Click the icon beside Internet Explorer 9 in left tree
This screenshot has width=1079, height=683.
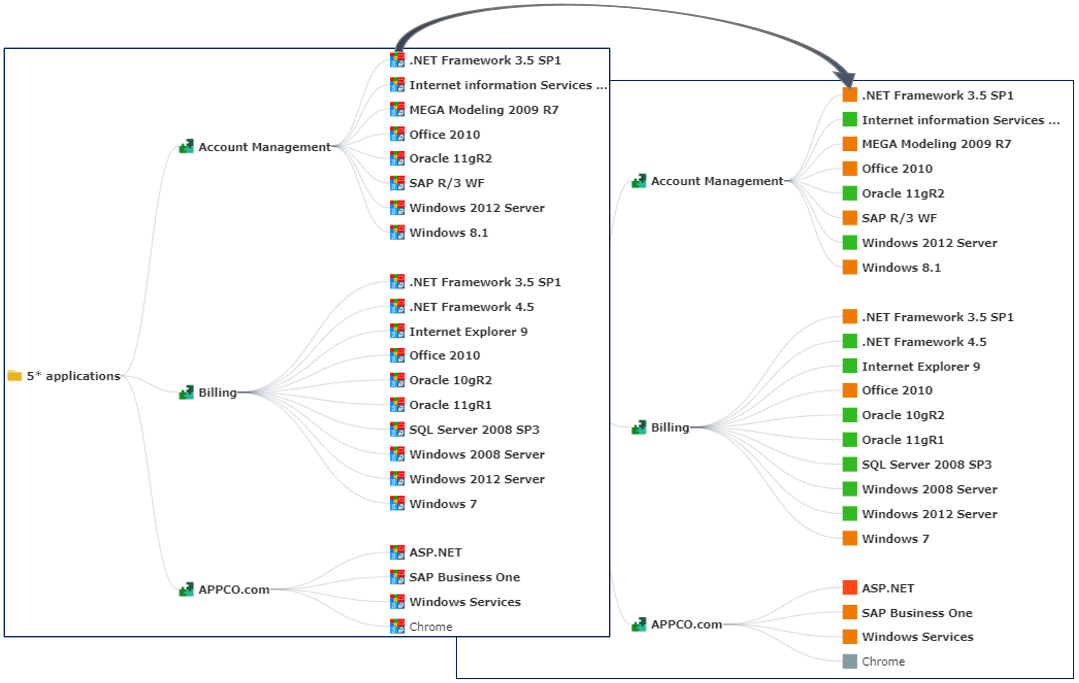tap(397, 331)
